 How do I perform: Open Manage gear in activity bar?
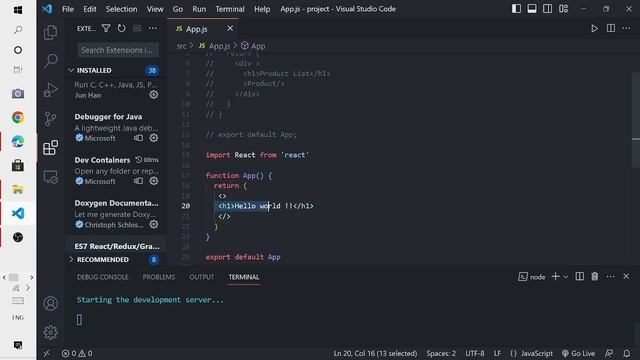51,333
